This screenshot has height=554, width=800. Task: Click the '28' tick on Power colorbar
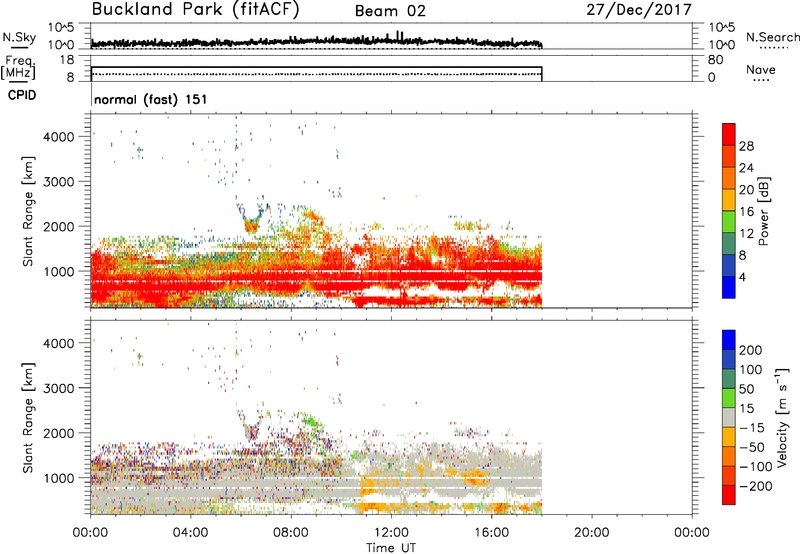click(746, 146)
